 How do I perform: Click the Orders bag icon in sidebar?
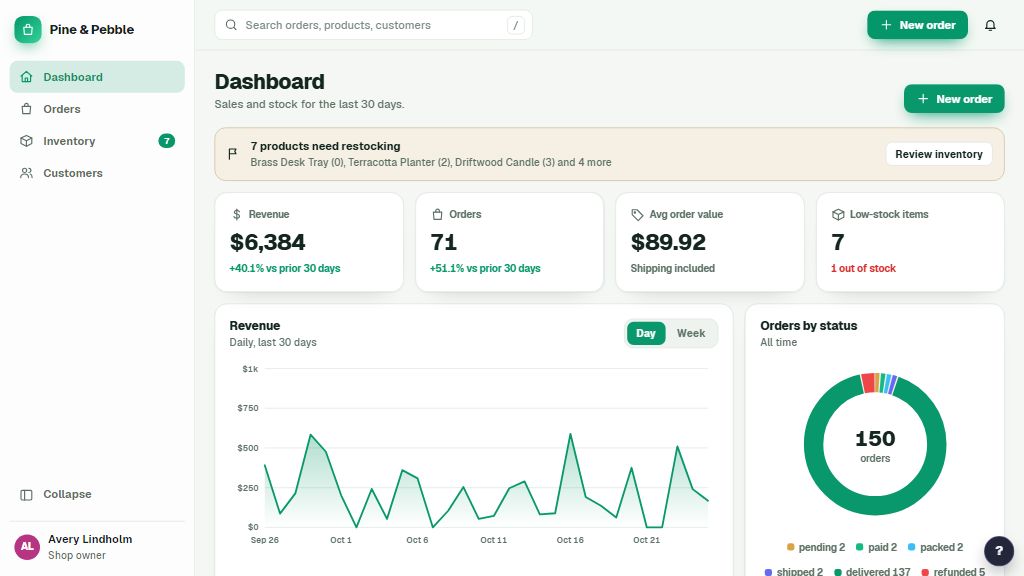(x=26, y=109)
